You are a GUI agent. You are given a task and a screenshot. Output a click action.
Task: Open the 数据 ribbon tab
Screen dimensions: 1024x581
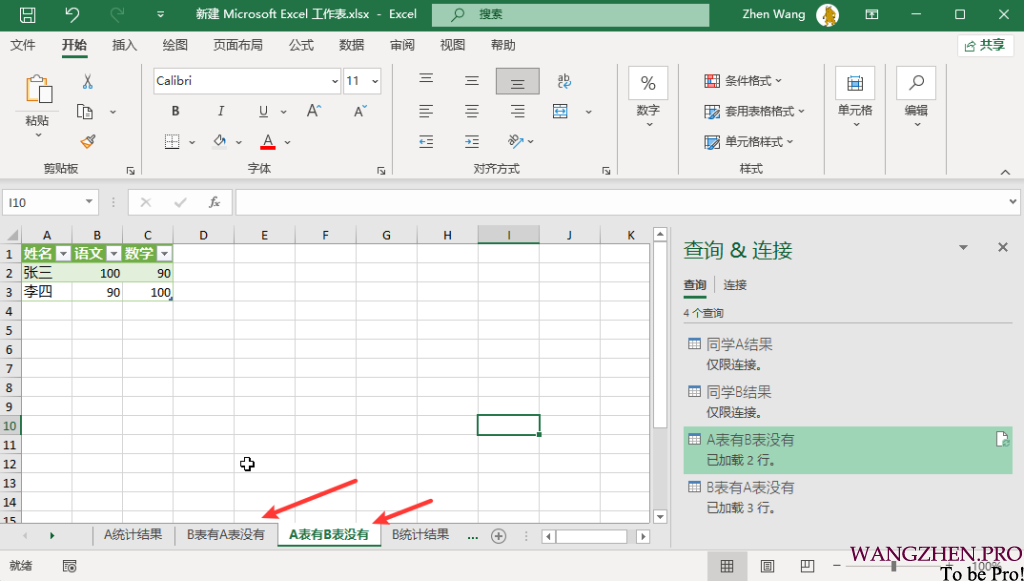click(351, 45)
